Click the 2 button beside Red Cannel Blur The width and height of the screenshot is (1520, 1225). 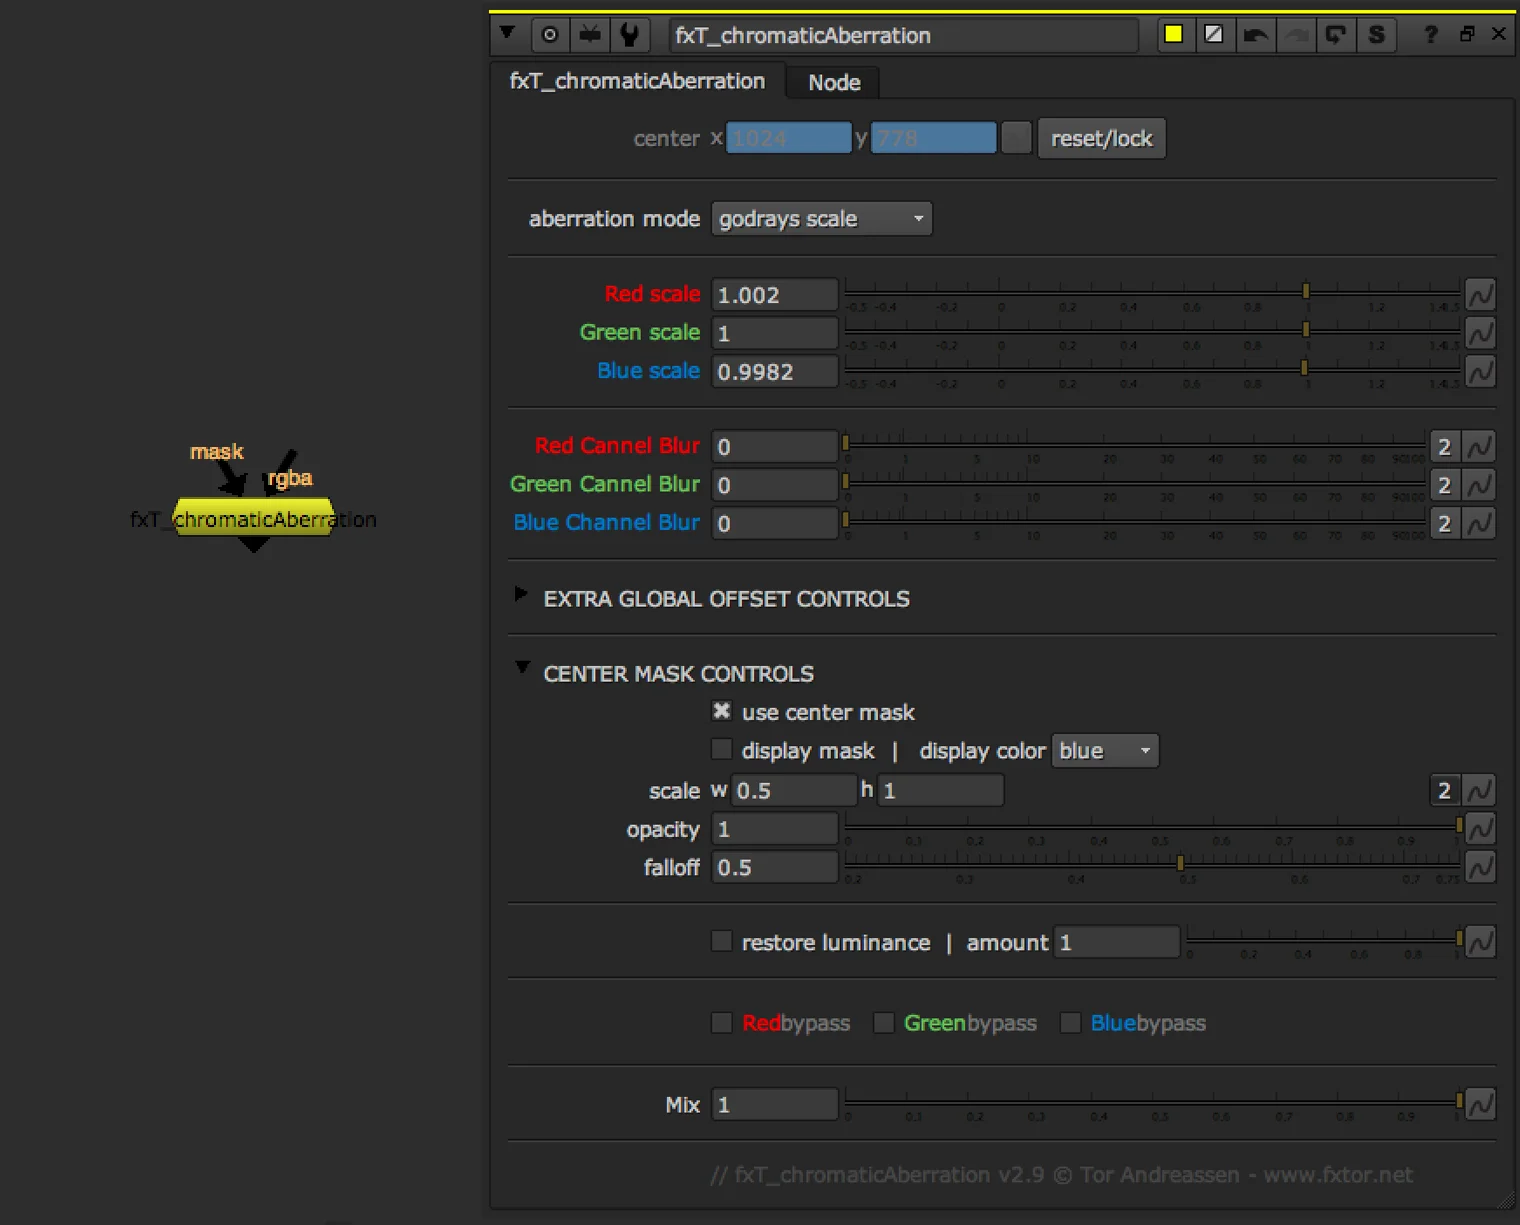pyautogui.click(x=1444, y=446)
